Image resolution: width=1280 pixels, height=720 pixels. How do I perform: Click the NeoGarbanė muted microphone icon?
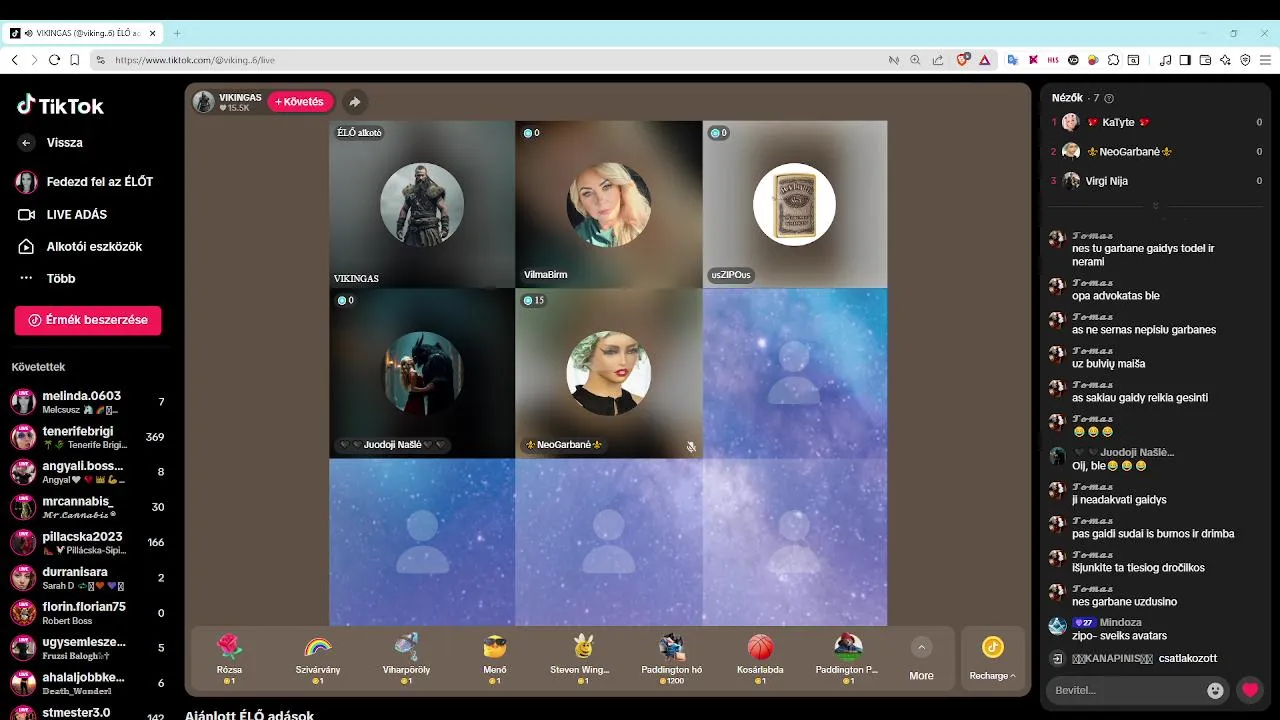coord(690,447)
